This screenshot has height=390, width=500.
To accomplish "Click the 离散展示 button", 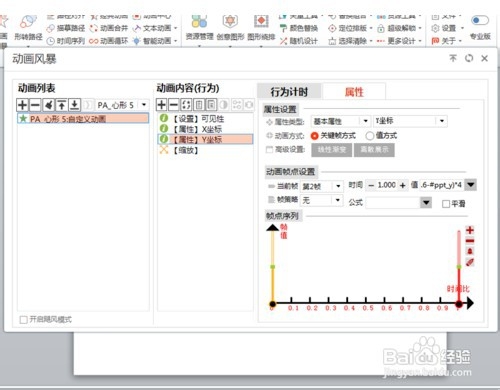I will pos(374,150).
